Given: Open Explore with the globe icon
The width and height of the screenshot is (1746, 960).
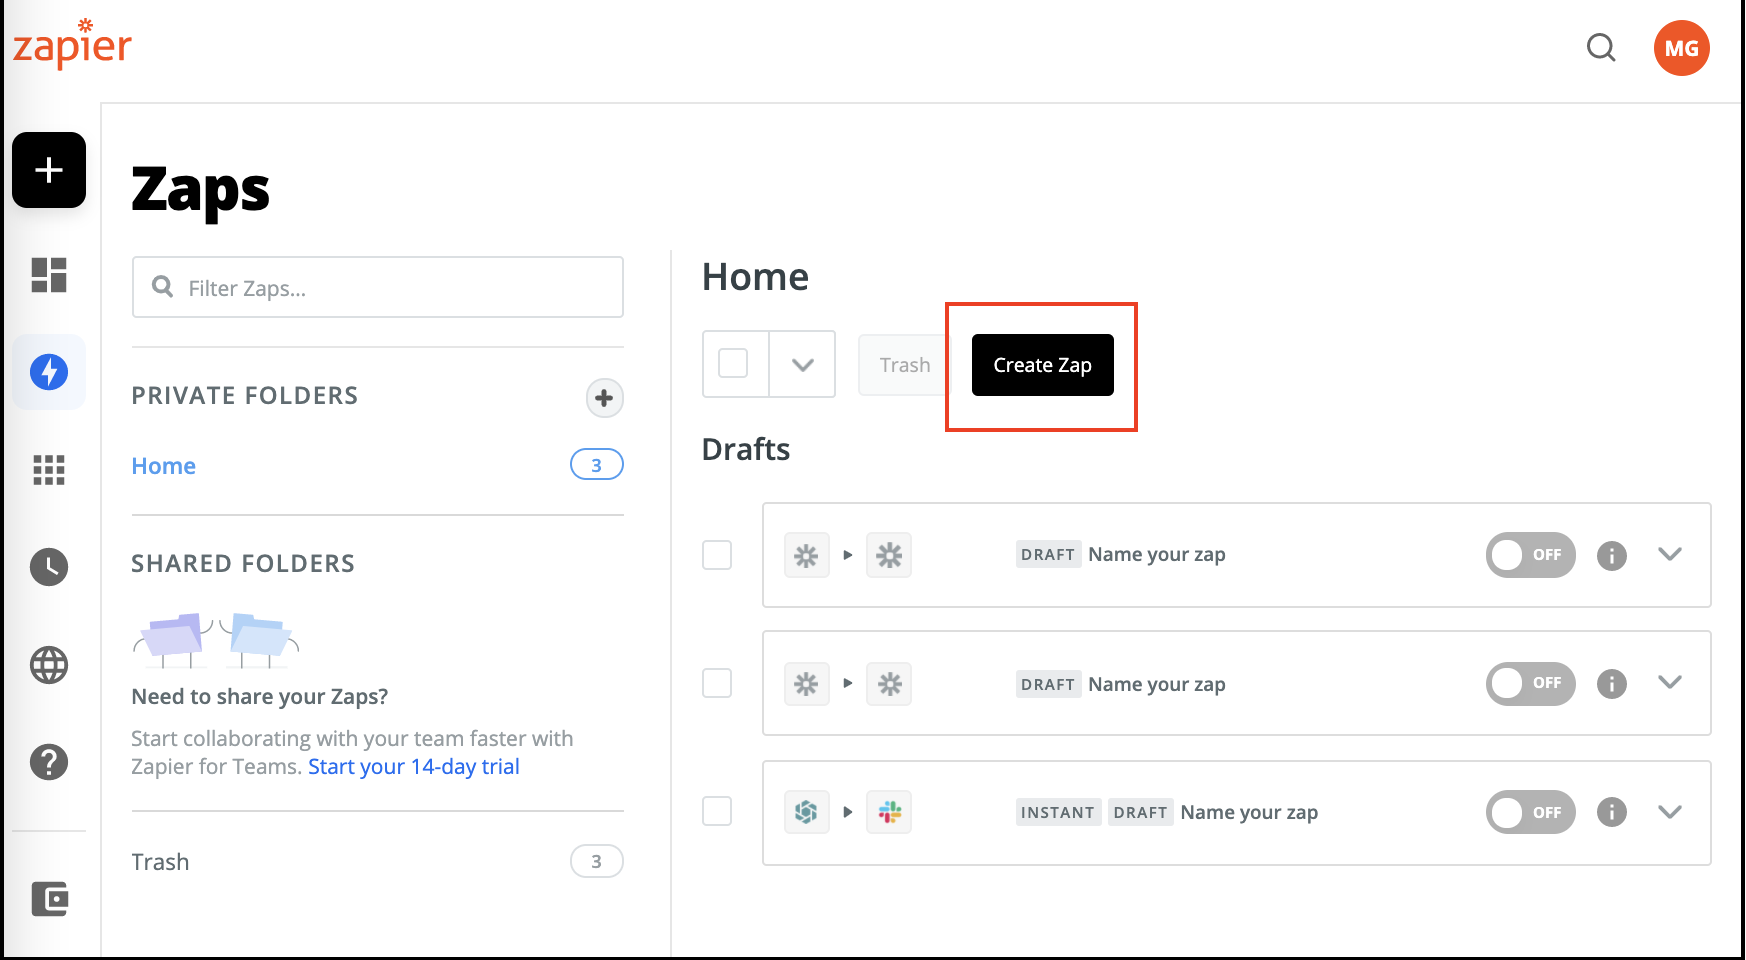Looking at the screenshot, I should (x=48, y=664).
